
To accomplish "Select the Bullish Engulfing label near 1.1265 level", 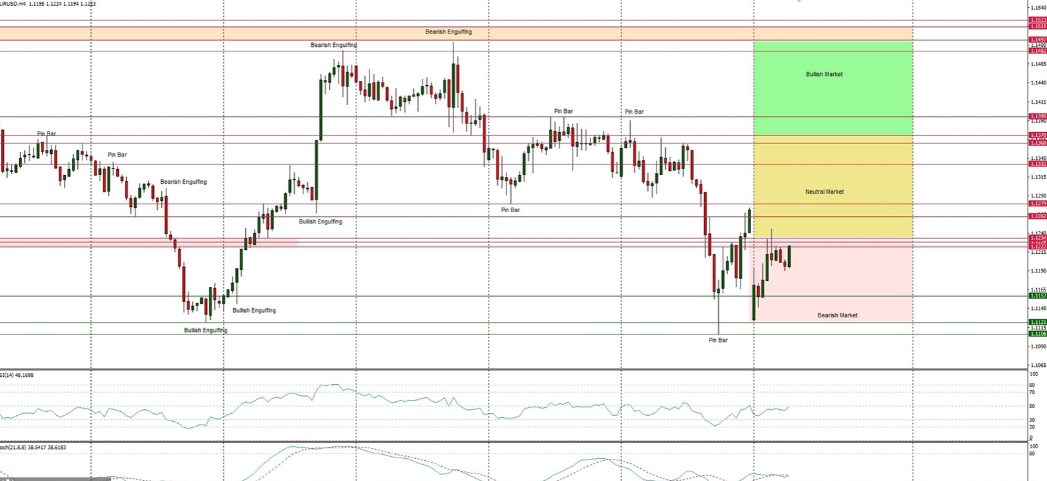I will click(320, 221).
